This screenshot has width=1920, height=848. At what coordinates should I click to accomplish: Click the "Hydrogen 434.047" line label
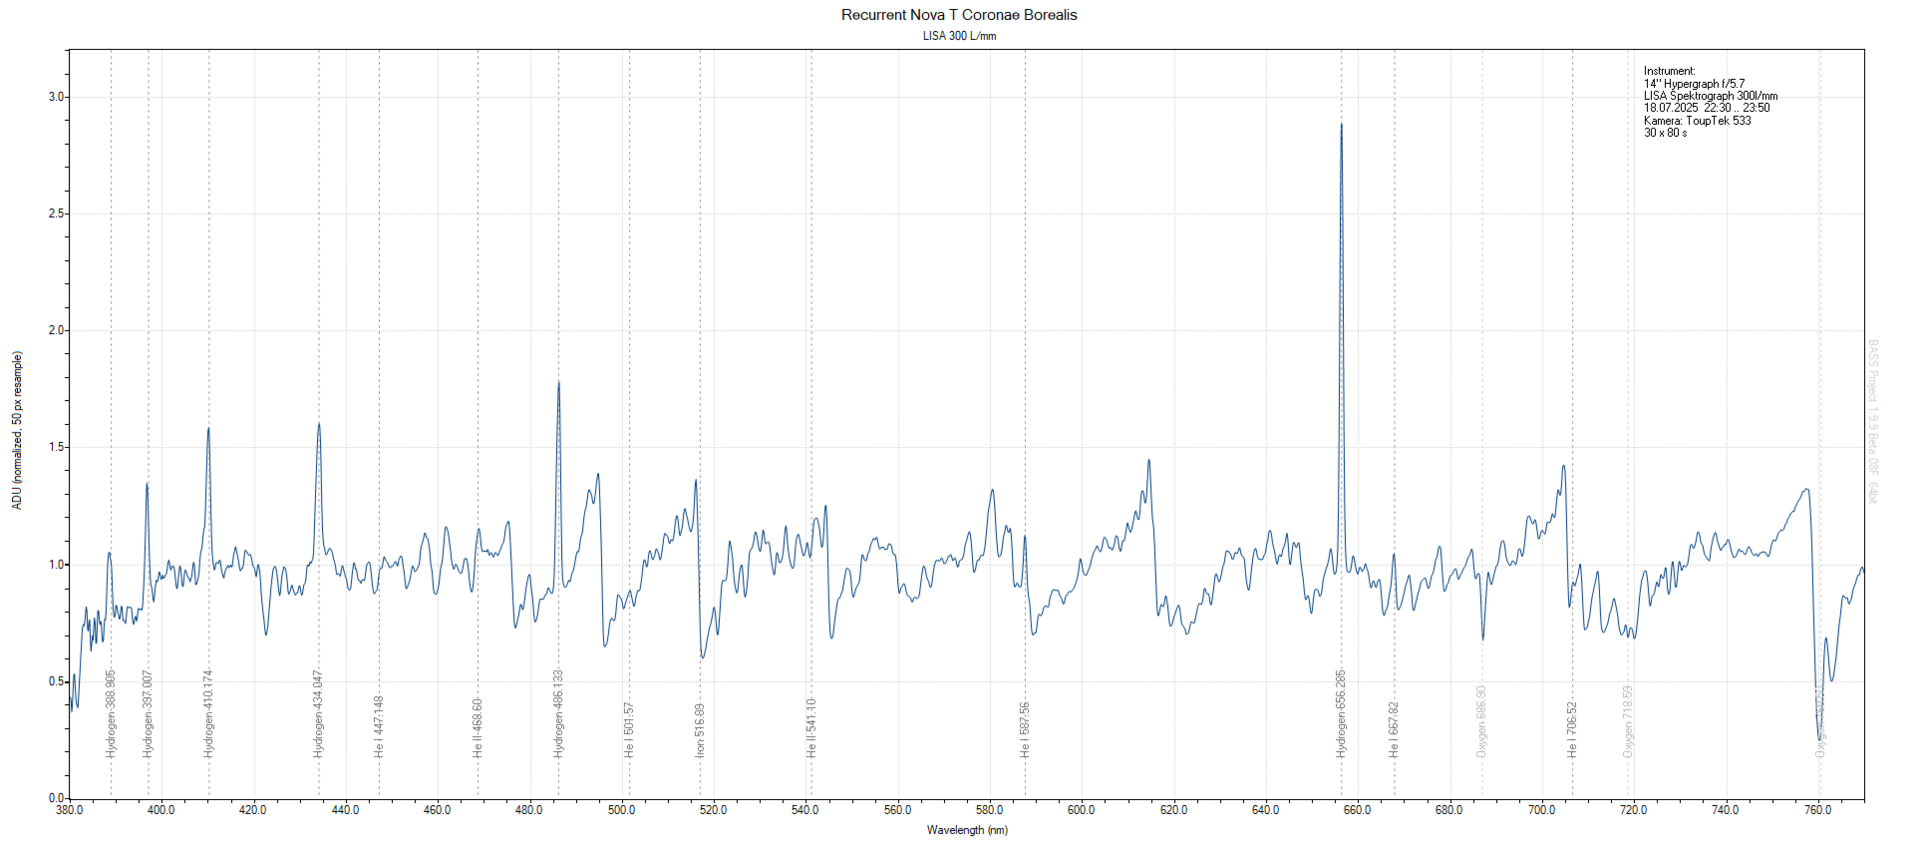click(319, 713)
